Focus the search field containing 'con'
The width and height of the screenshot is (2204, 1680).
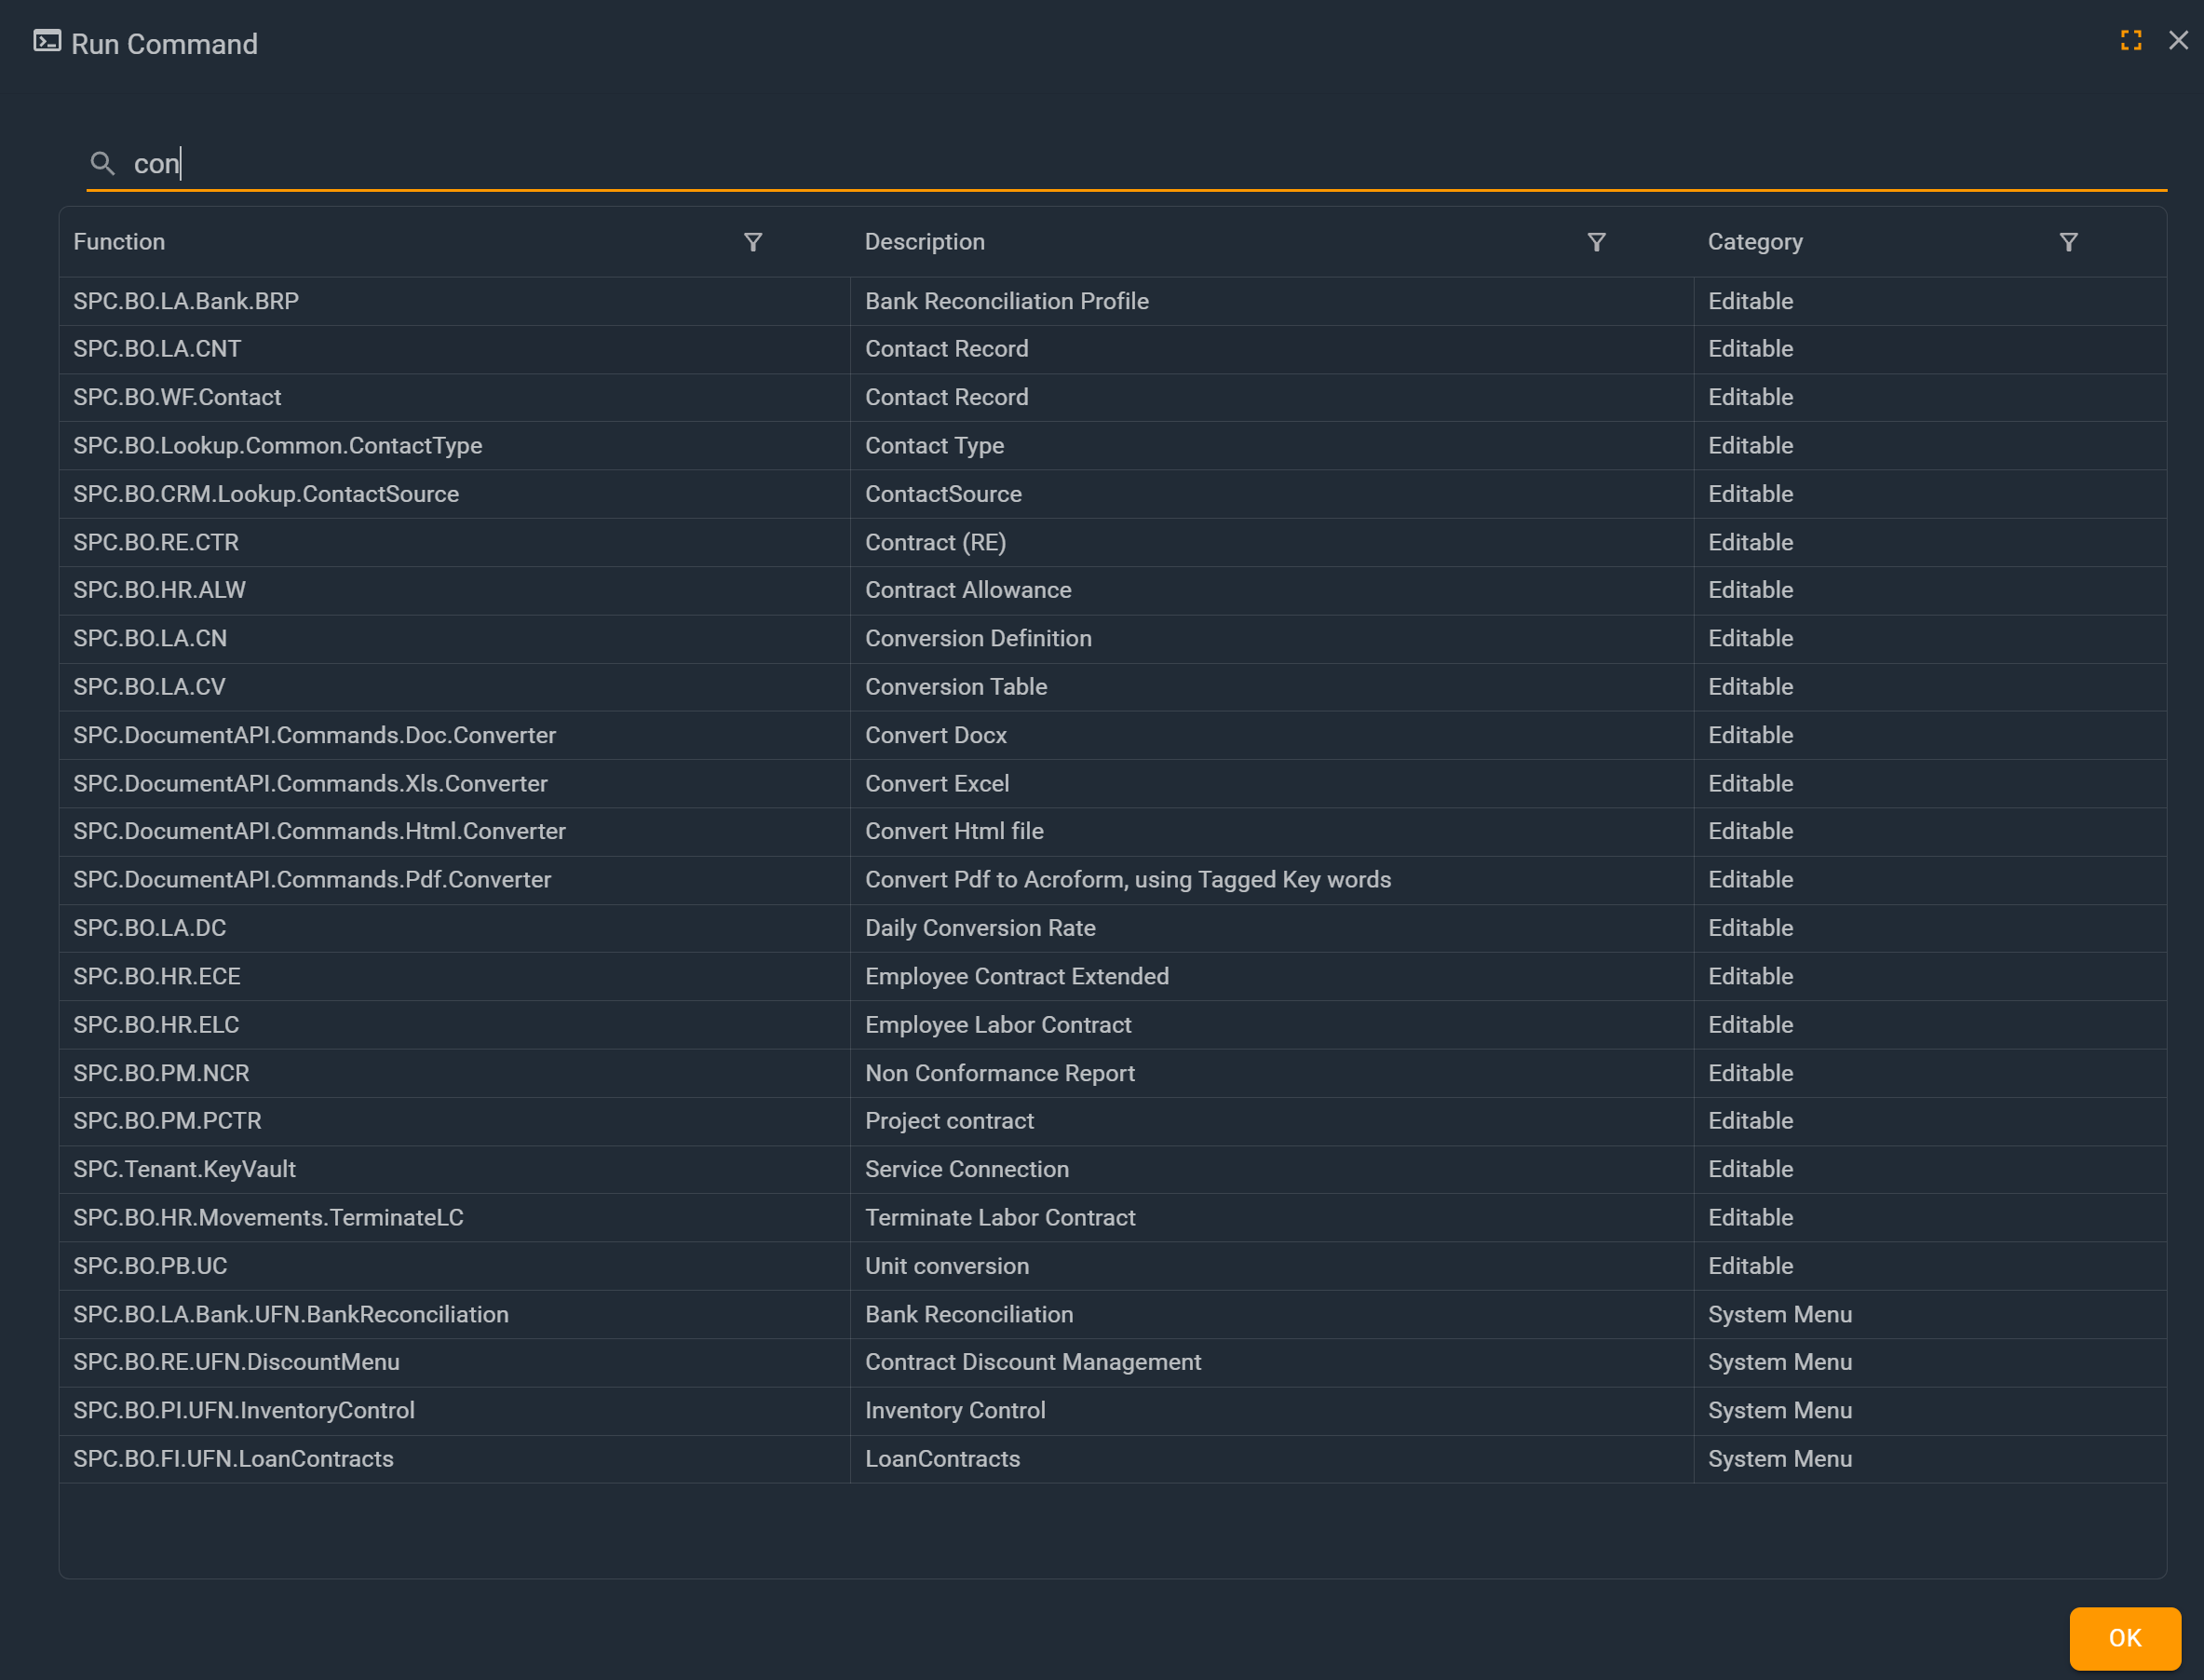click(x=1127, y=163)
